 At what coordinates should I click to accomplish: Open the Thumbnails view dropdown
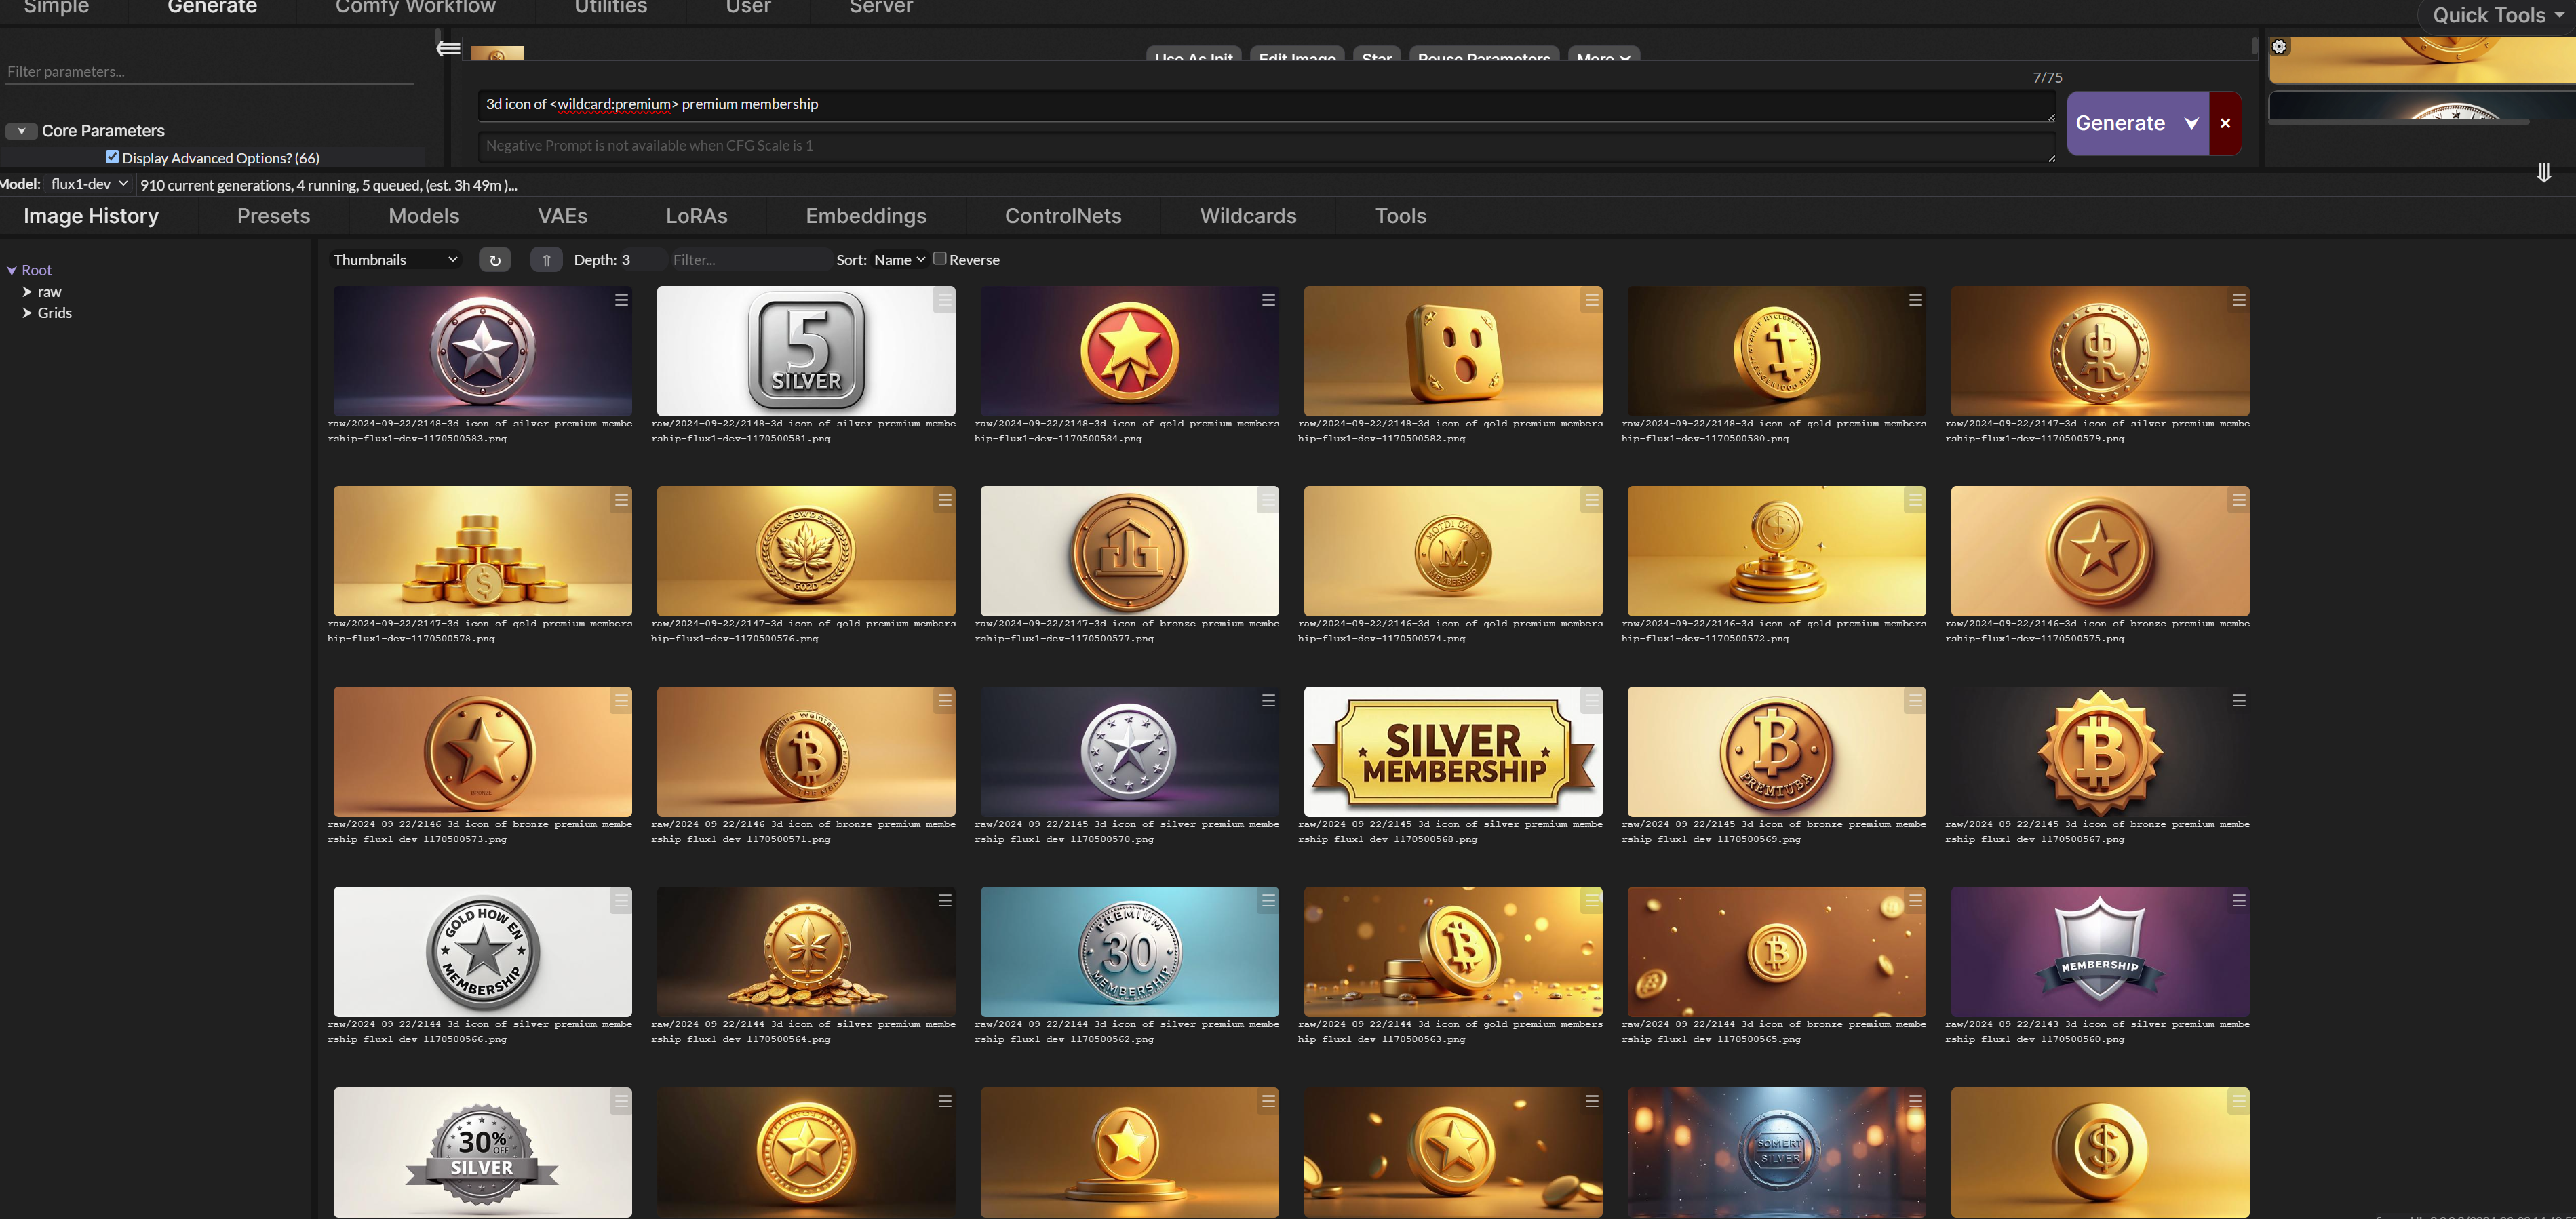pos(395,260)
